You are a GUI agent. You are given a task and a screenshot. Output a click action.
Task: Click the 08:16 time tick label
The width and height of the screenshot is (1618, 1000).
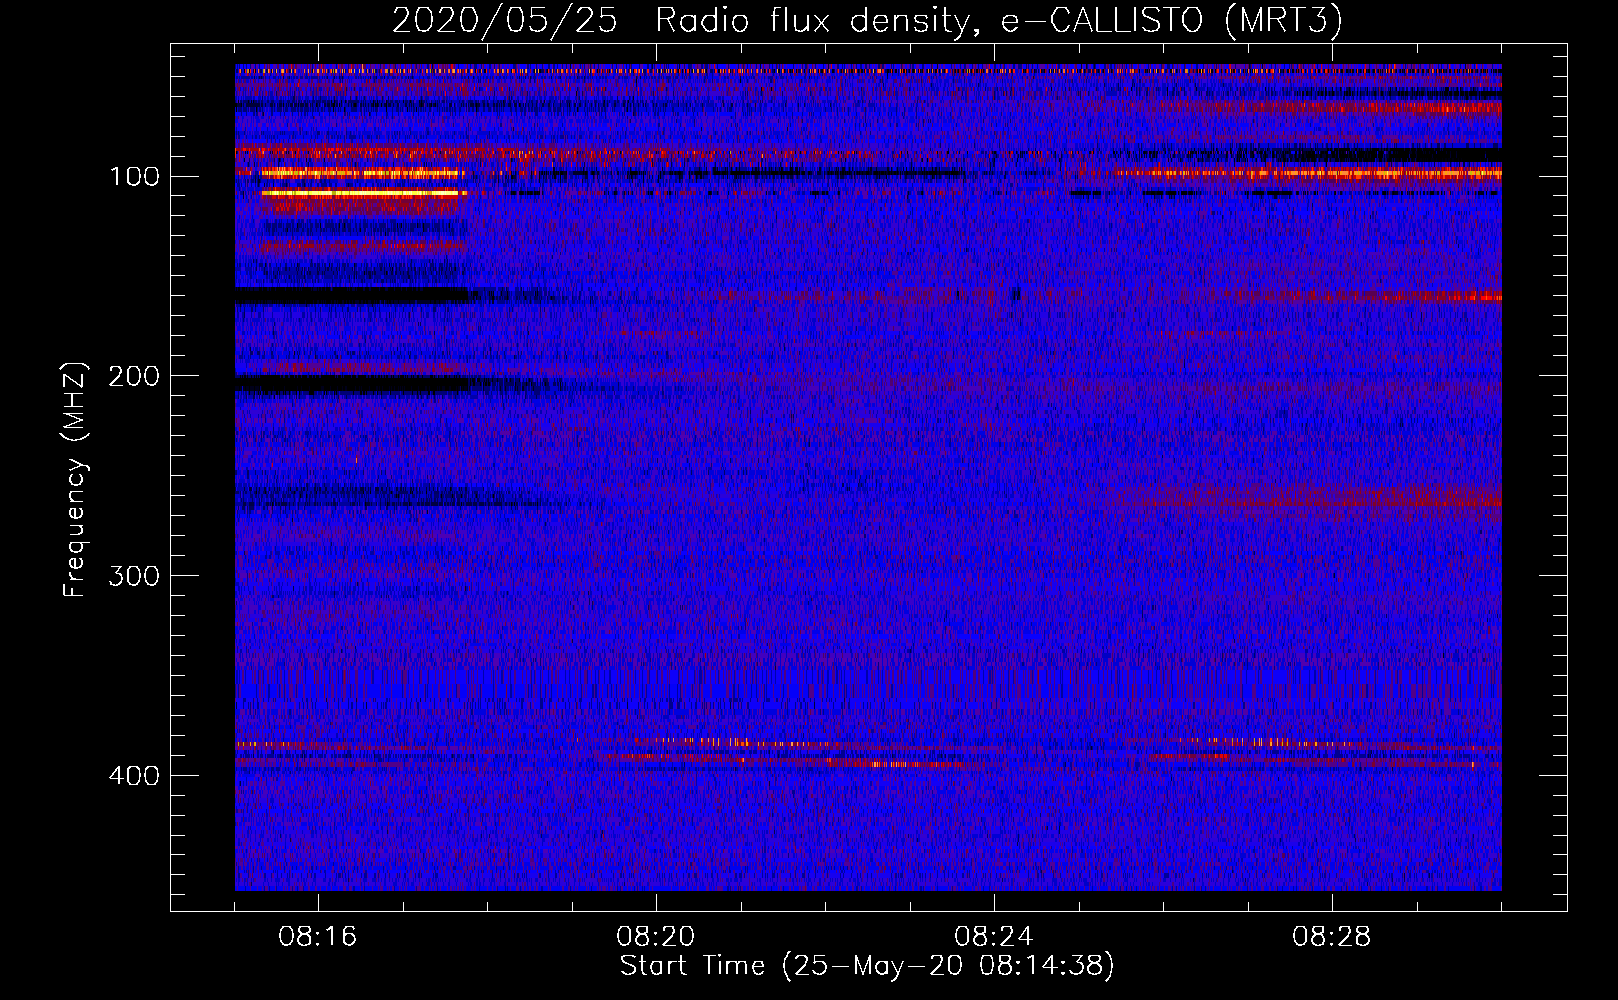click(x=317, y=937)
